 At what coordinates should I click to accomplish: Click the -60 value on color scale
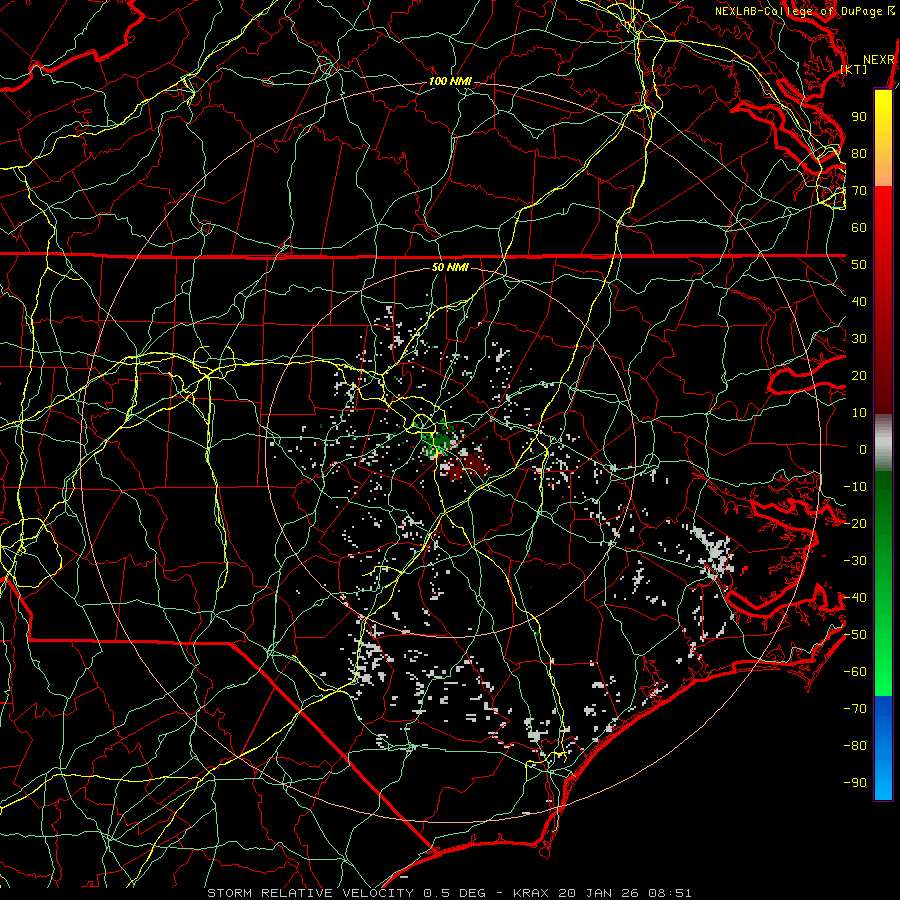point(855,672)
